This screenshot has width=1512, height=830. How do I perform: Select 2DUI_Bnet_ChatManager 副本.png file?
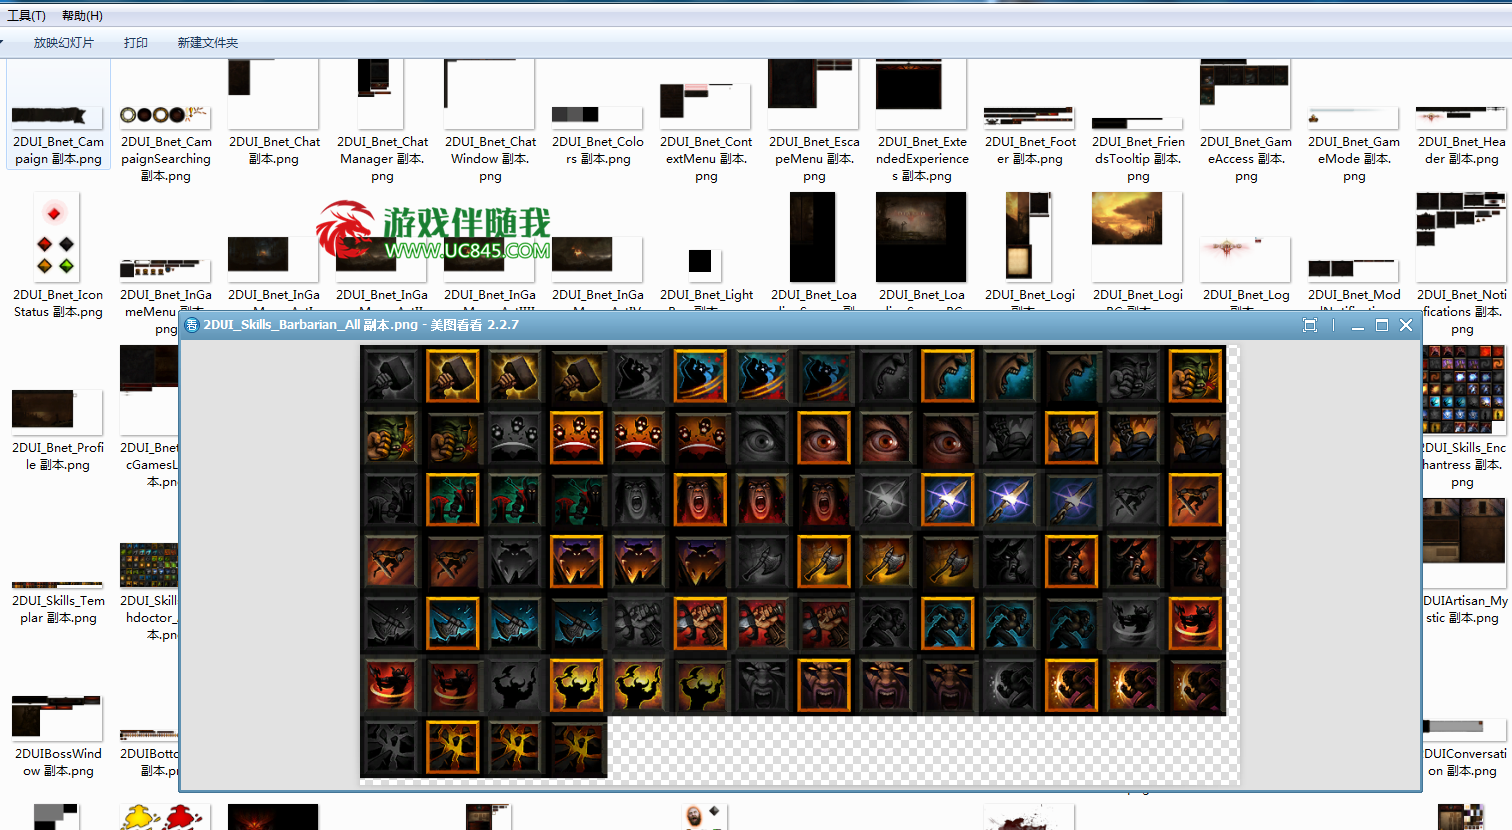pyautogui.click(x=382, y=121)
